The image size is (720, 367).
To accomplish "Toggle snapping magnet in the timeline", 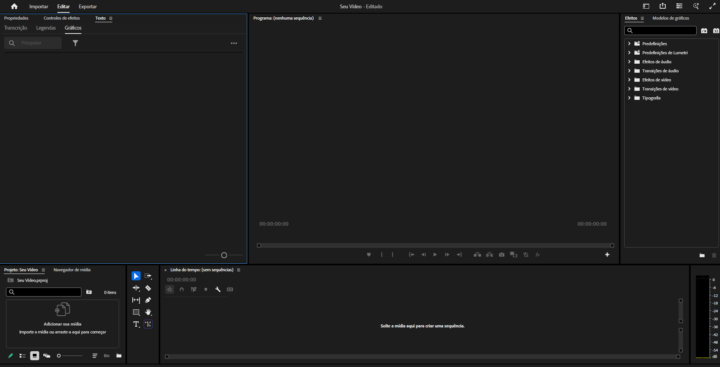I will [181, 289].
